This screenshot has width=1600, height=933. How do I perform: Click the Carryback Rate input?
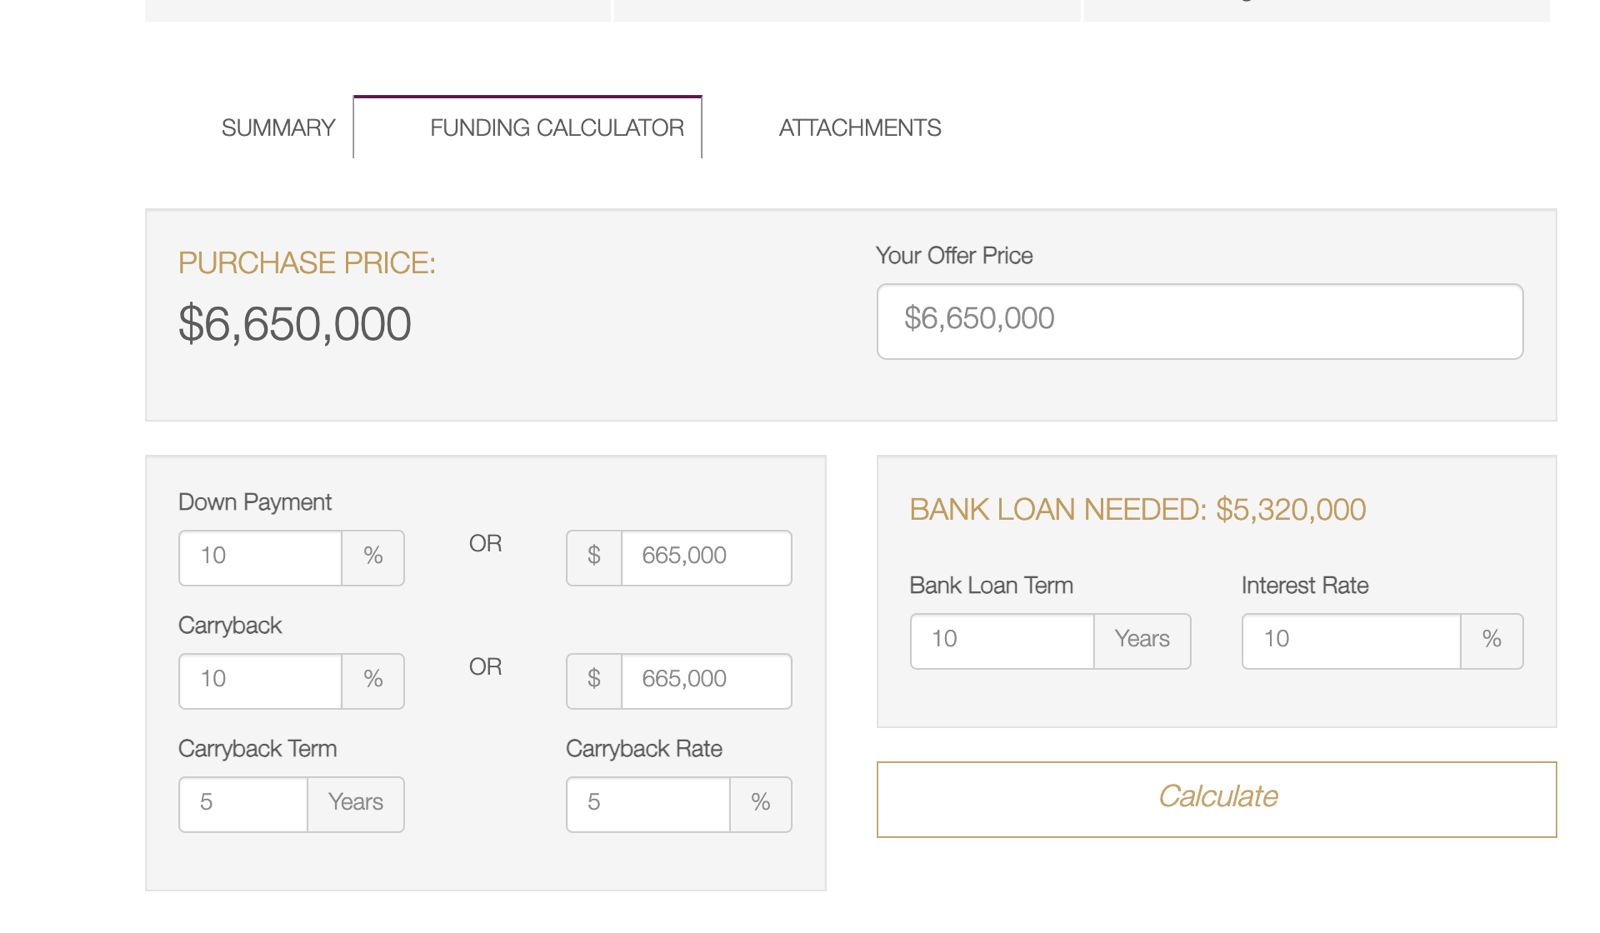(x=648, y=803)
